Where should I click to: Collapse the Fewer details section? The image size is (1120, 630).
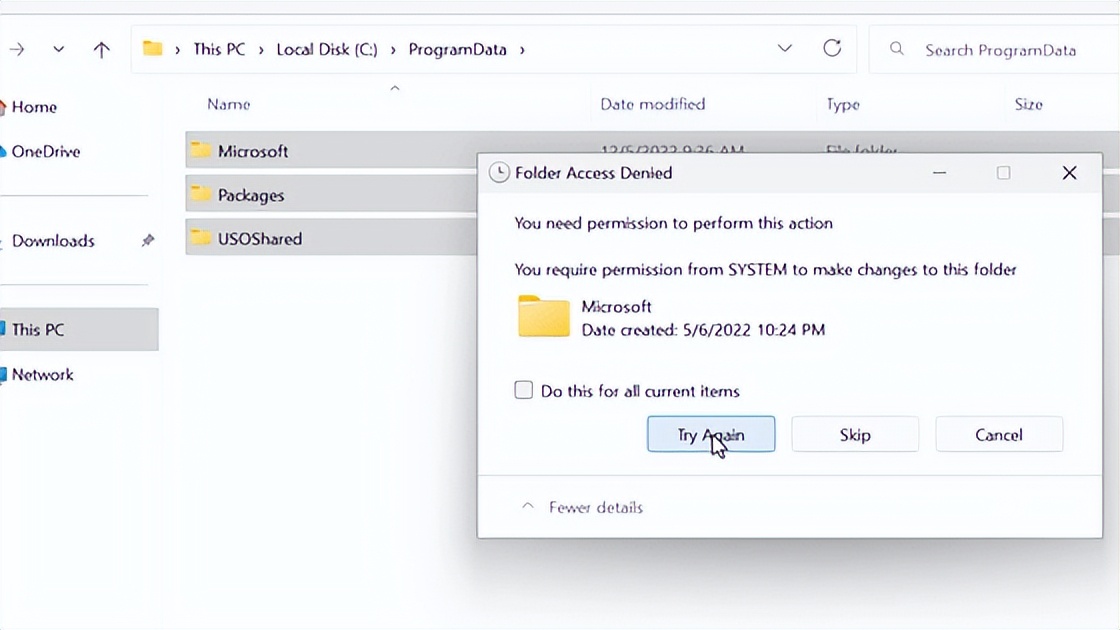pos(581,507)
